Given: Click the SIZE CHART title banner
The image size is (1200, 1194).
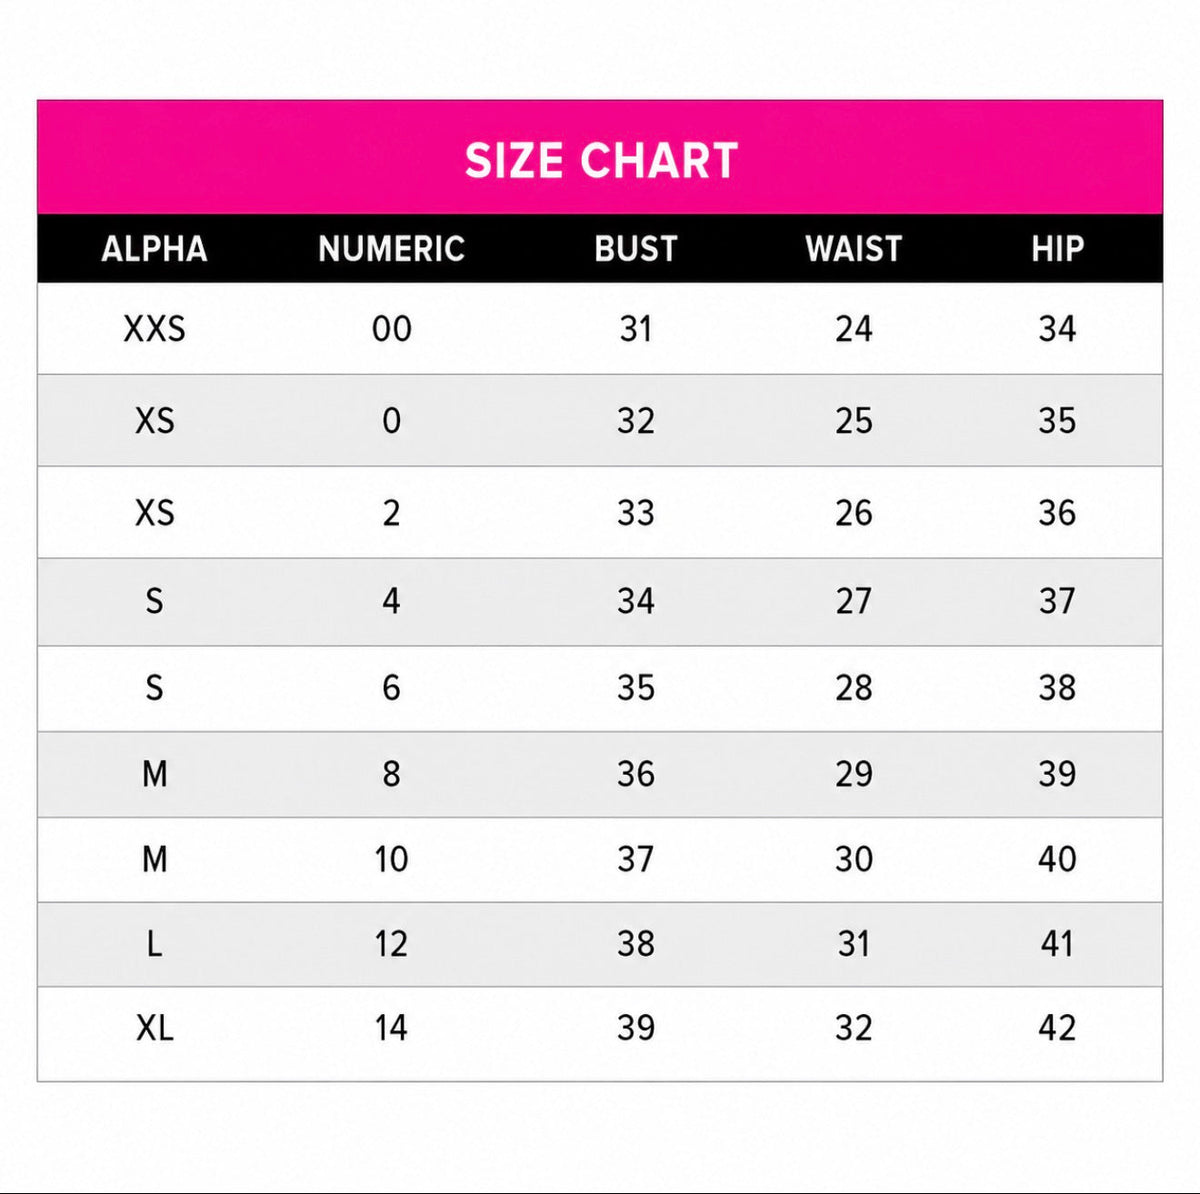Looking at the screenshot, I should (x=600, y=158).
